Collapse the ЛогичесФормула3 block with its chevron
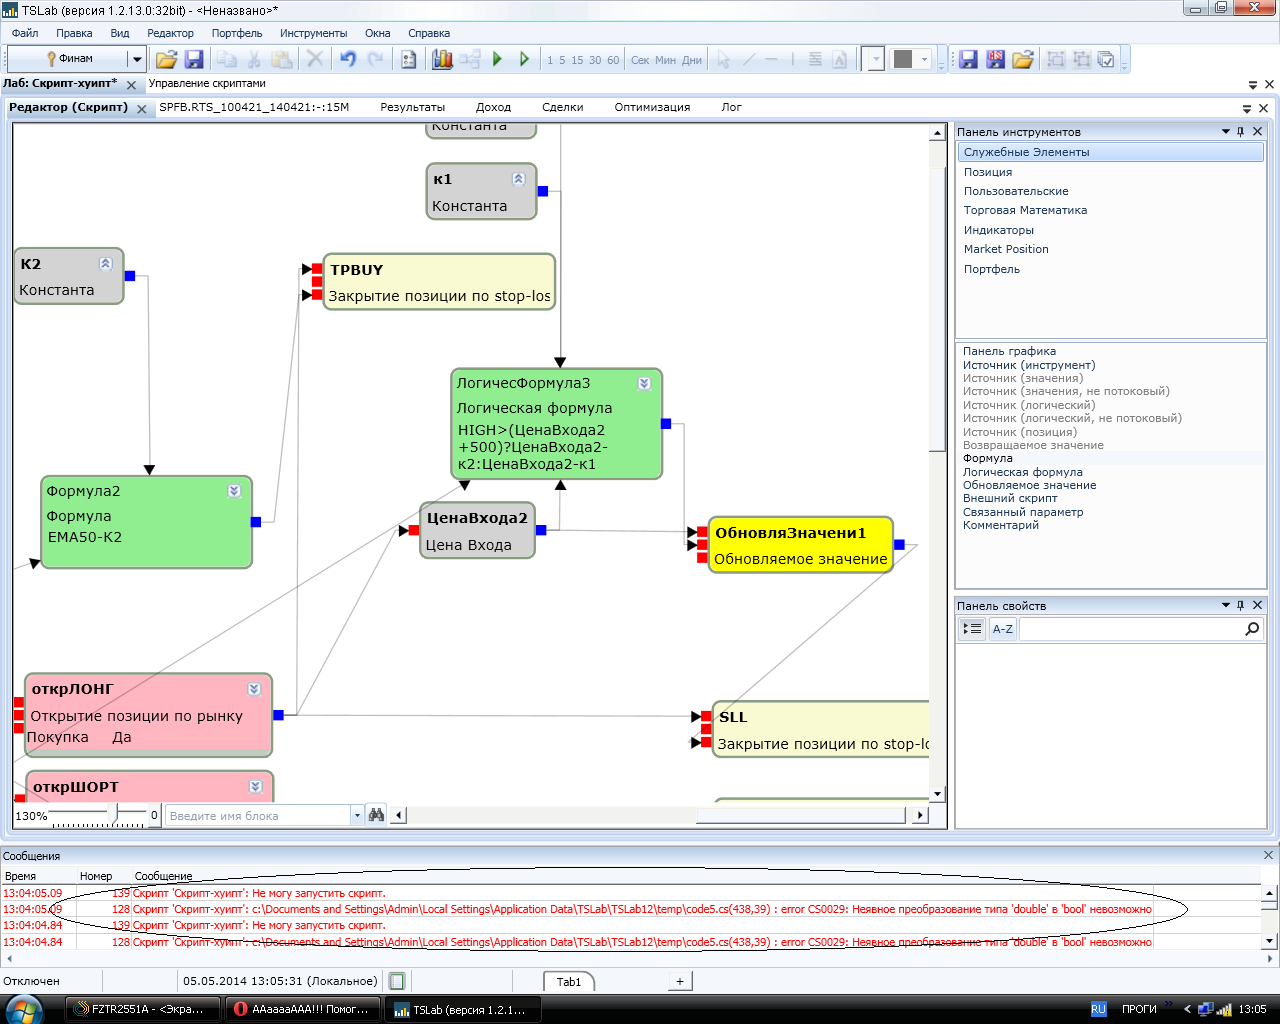The height and width of the screenshot is (1024, 1280). click(x=644, y=383)
